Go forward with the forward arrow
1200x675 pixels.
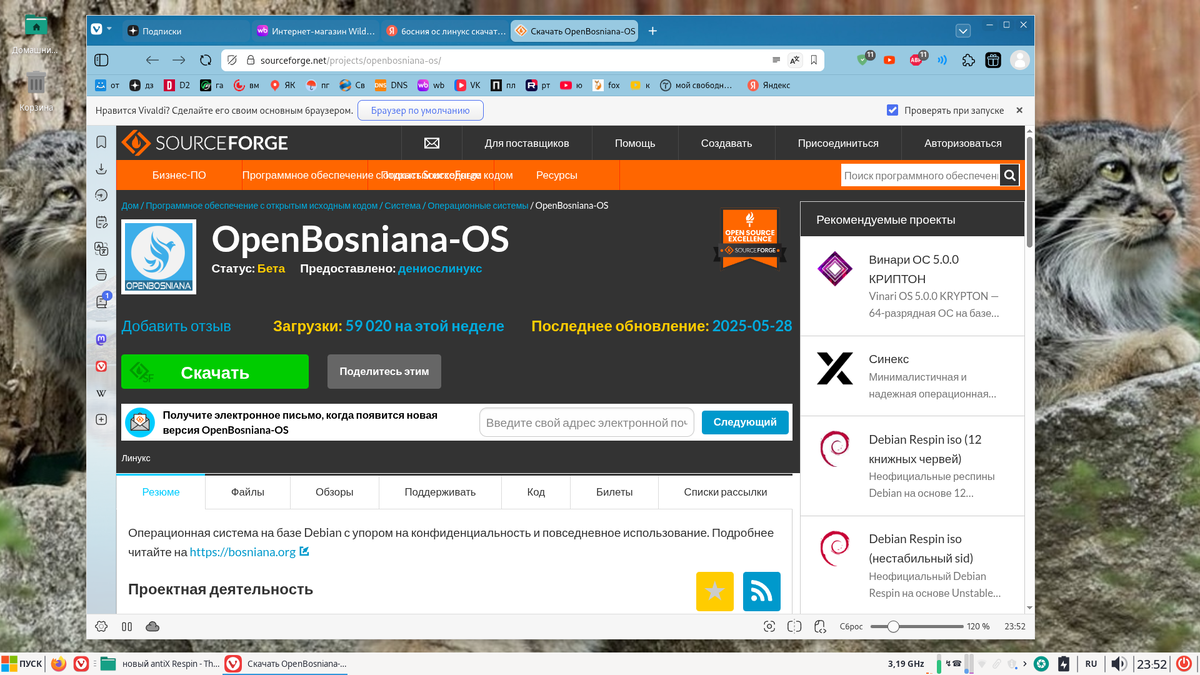click(178, 60)
